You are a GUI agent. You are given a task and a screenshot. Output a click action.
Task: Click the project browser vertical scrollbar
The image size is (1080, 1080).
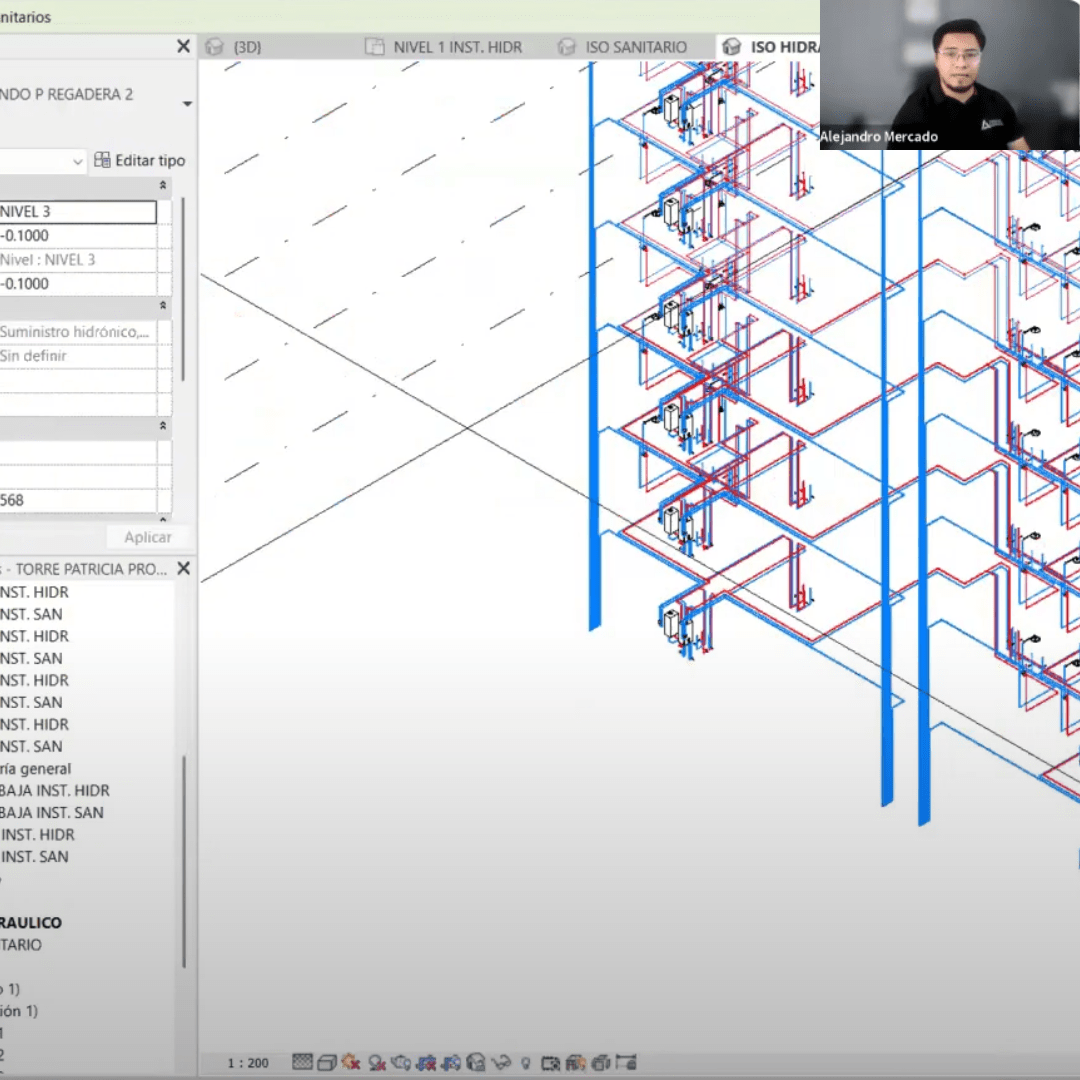click(184, 860)
